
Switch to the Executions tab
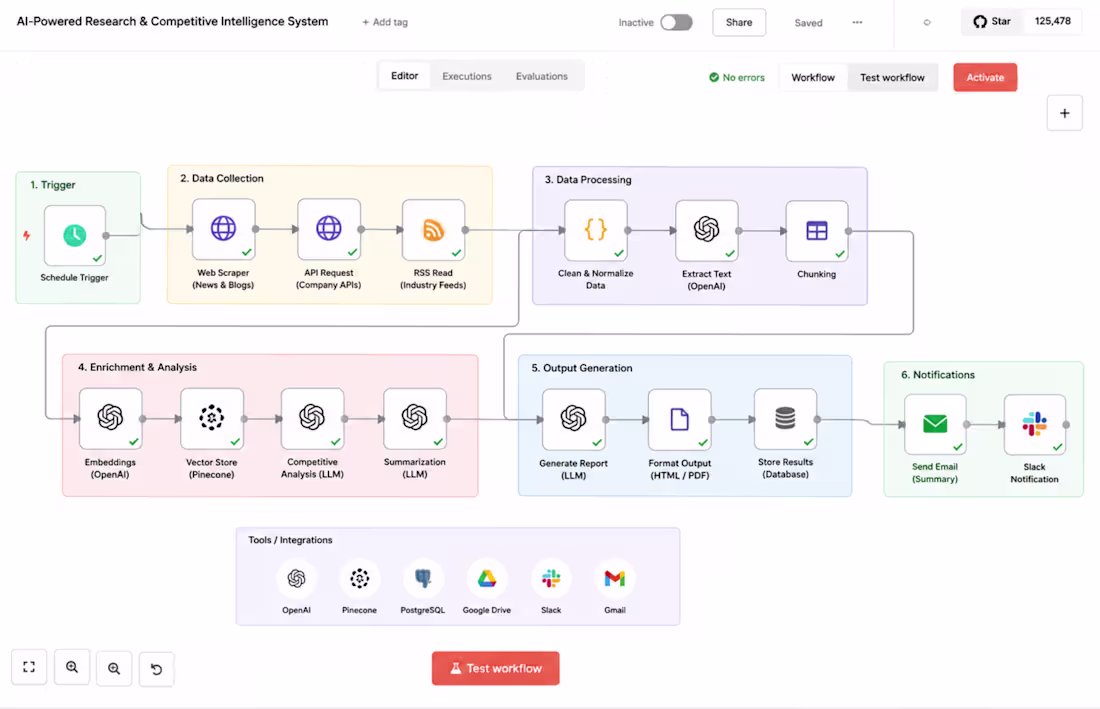click(x=467, y=76)
